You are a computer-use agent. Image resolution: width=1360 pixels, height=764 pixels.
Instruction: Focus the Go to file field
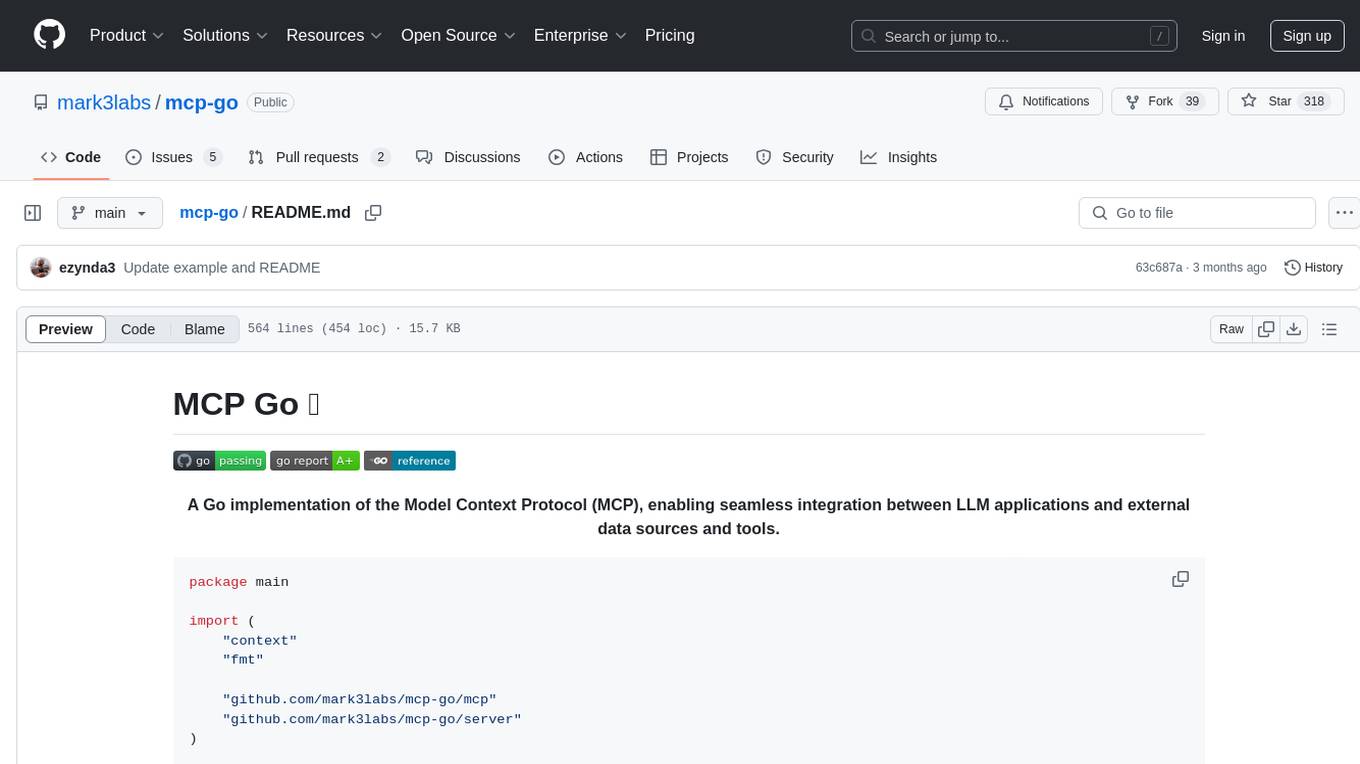[x=1197, y=213]
